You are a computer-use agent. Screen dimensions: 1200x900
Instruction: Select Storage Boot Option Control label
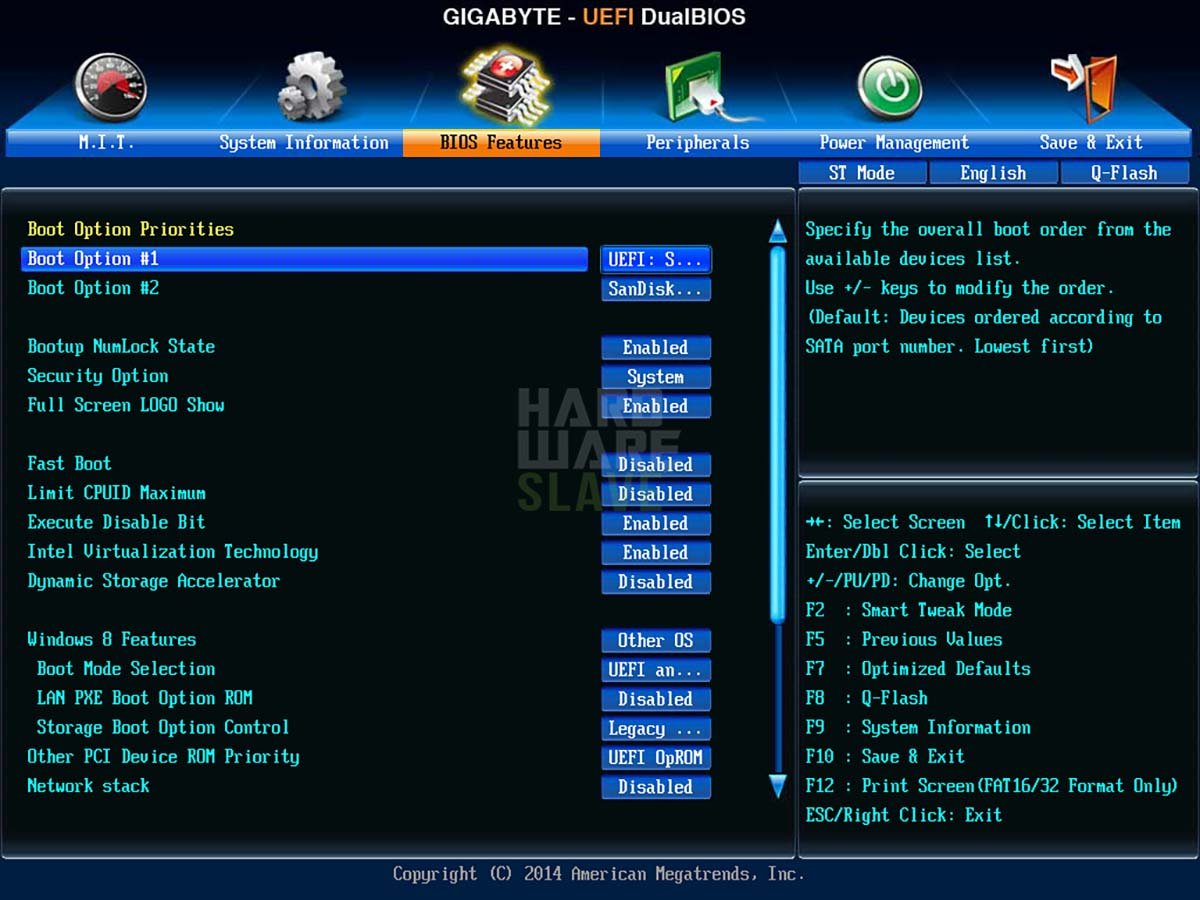(163, 727)
